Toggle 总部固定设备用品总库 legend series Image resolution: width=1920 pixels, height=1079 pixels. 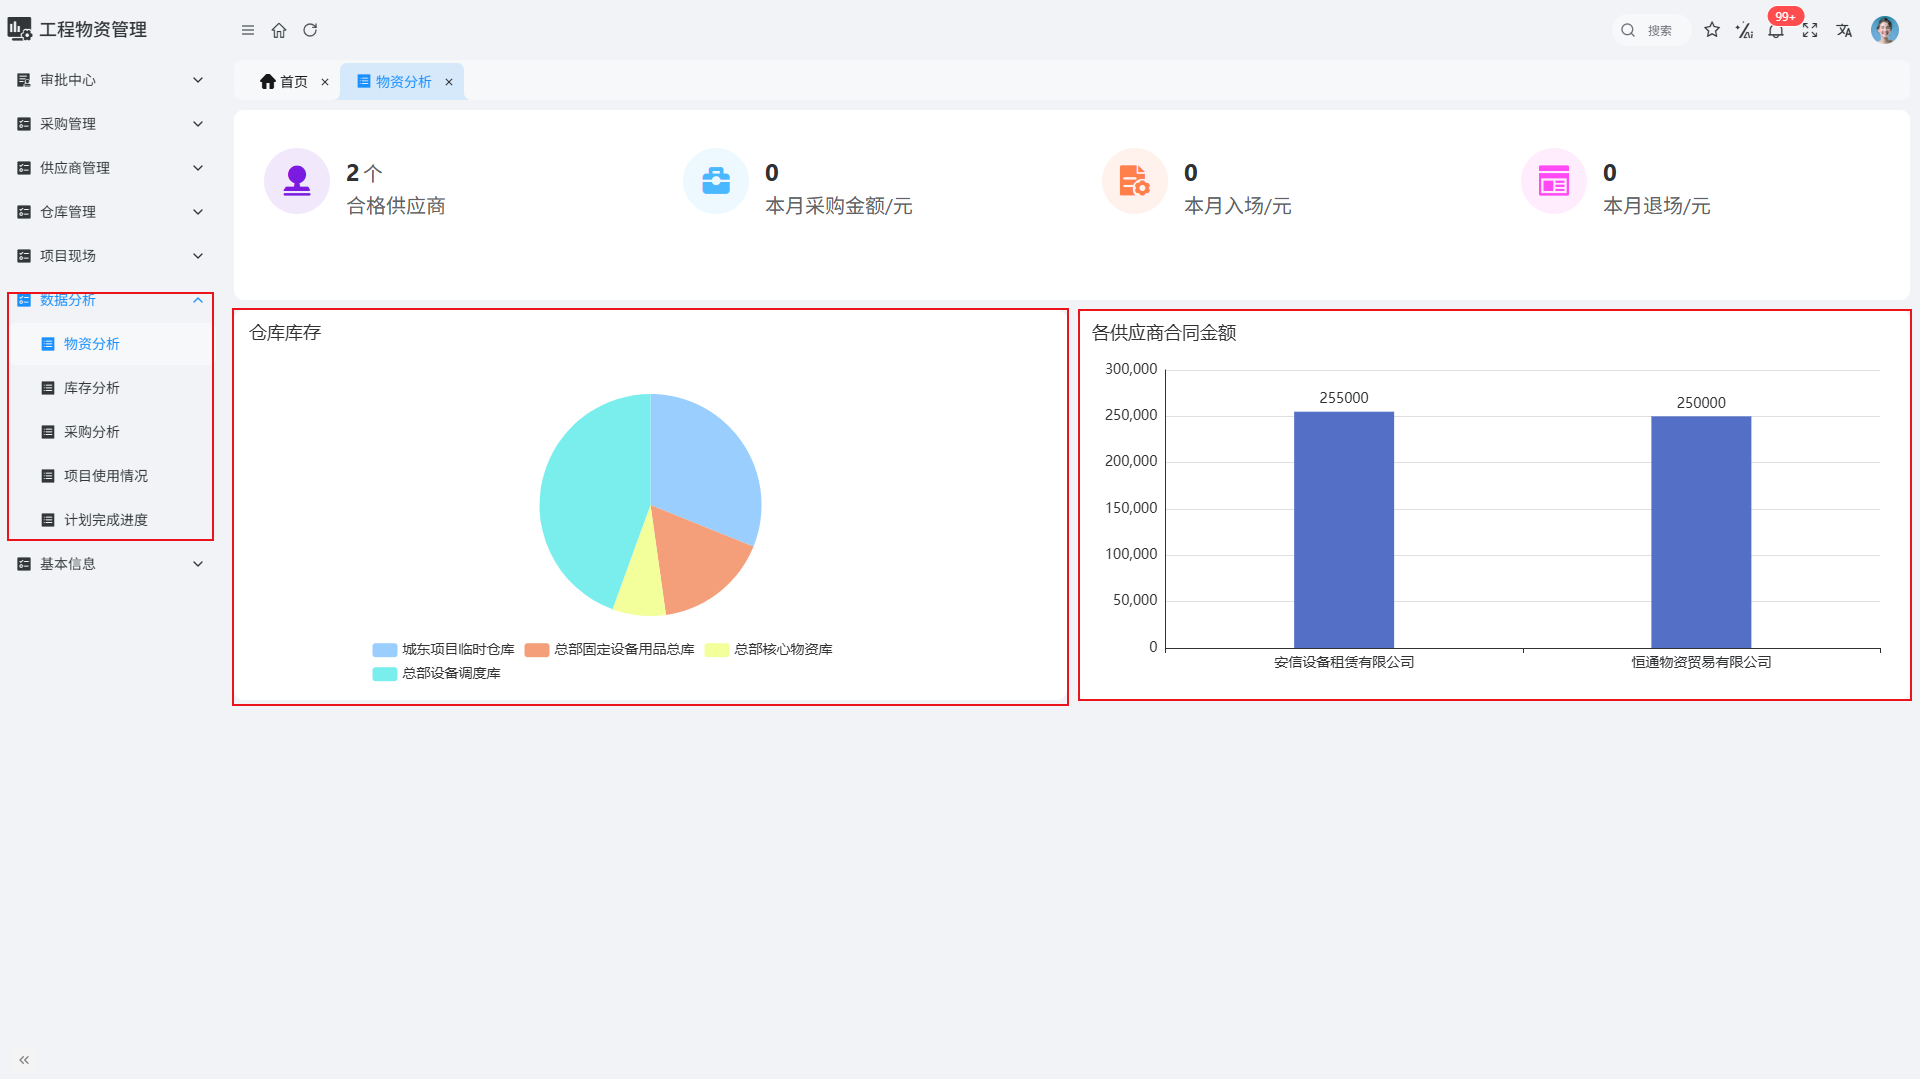(x=609, y=650)
